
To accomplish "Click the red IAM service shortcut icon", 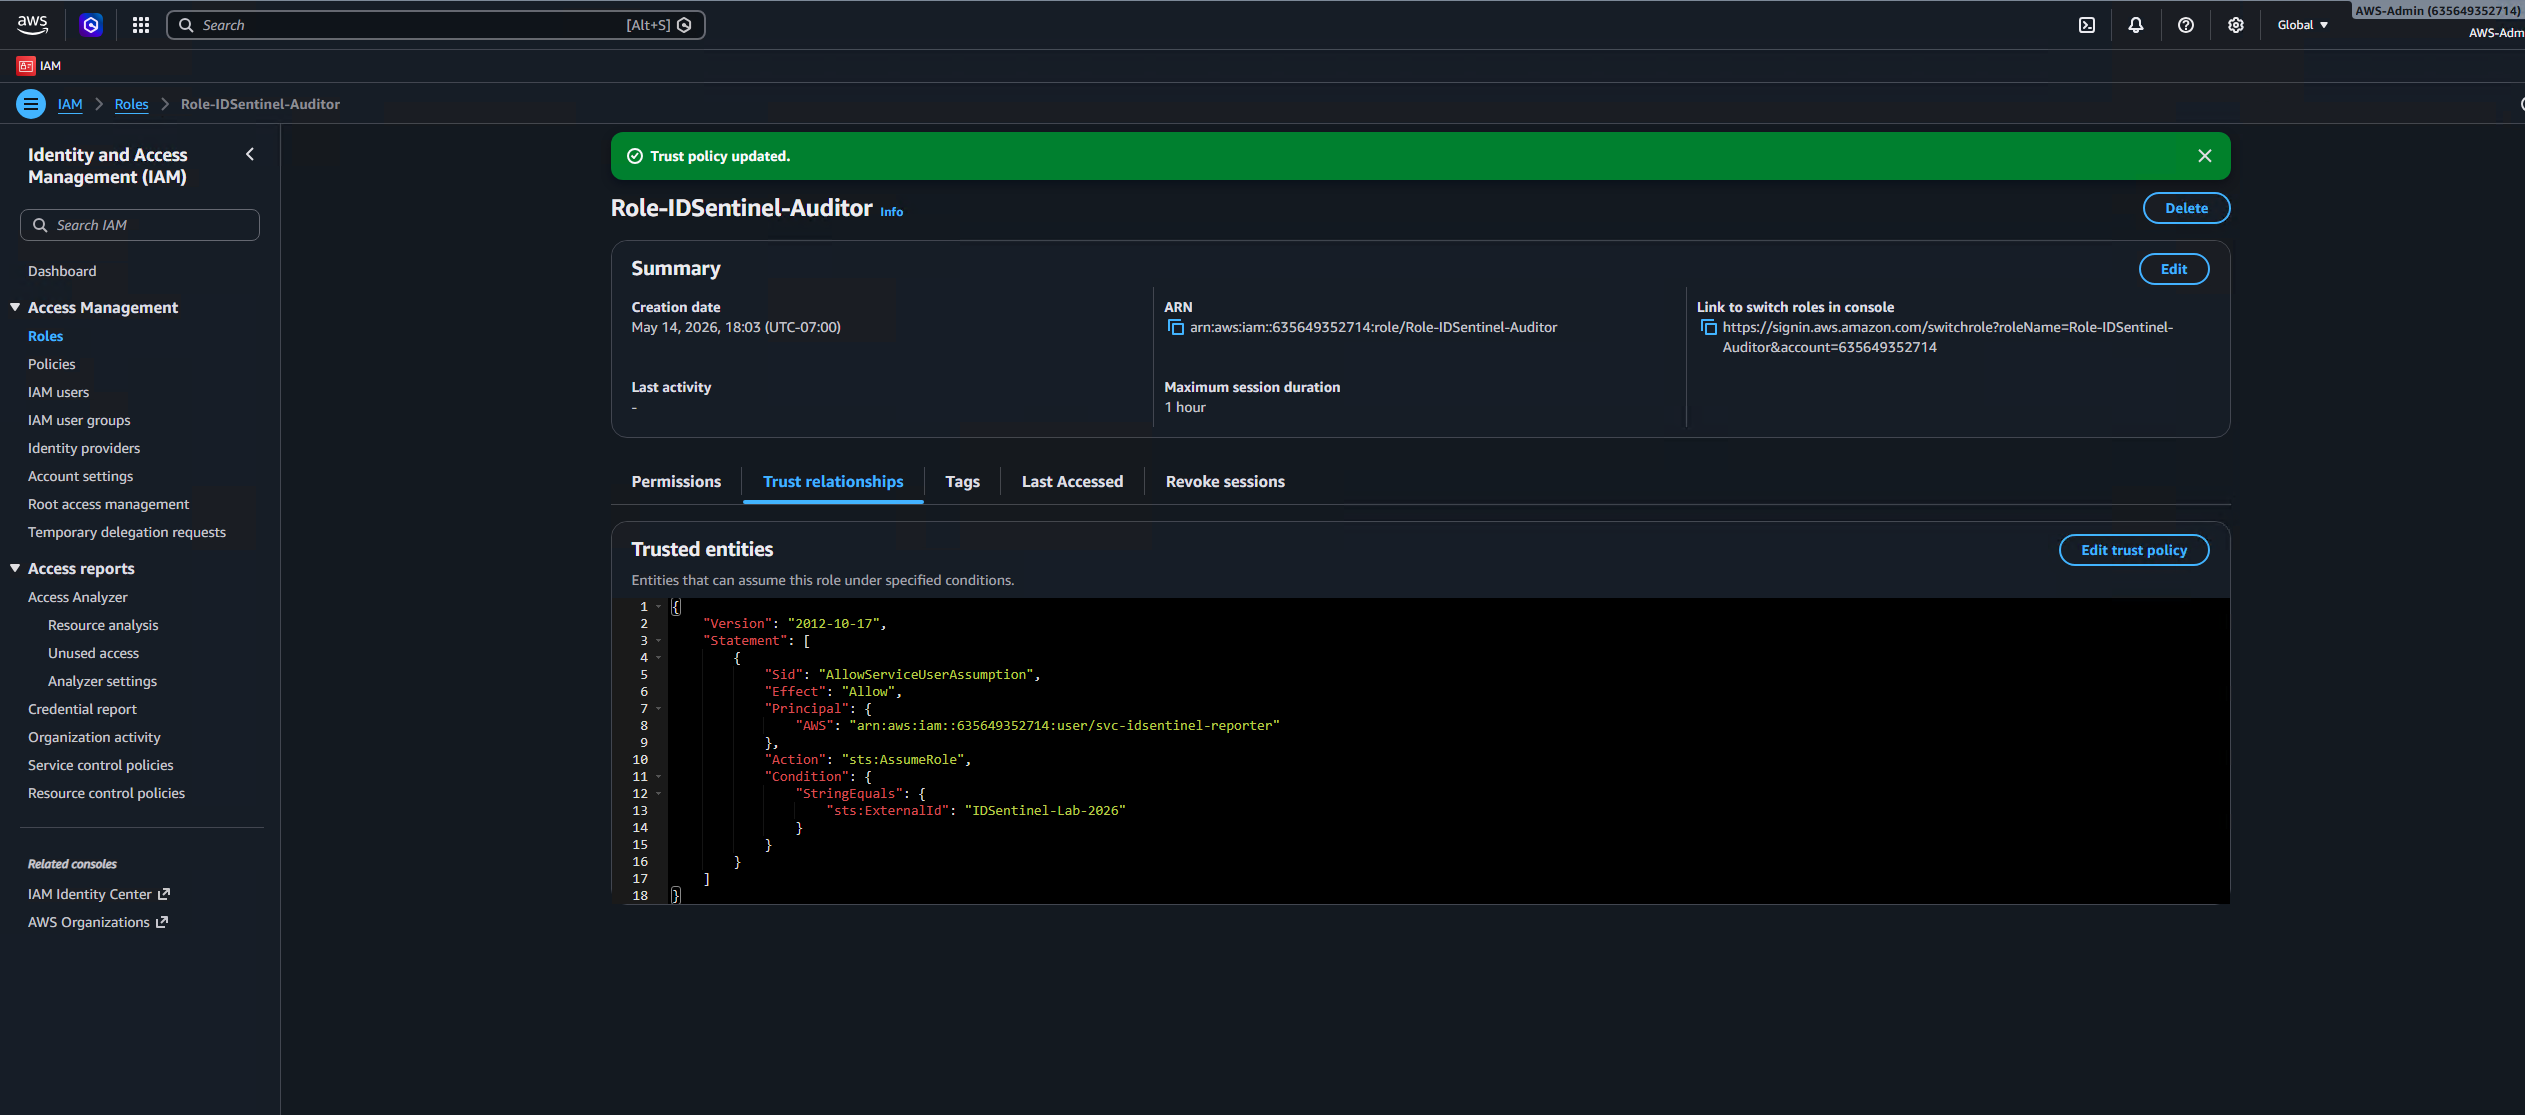I will click(26, 66).
